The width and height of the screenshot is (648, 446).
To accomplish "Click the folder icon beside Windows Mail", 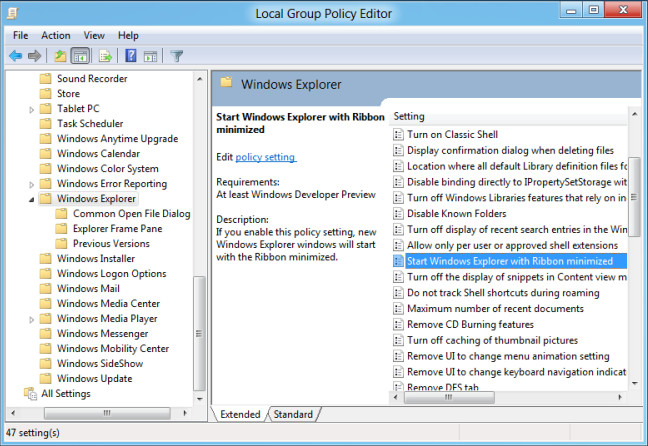I will coord(45,289).
